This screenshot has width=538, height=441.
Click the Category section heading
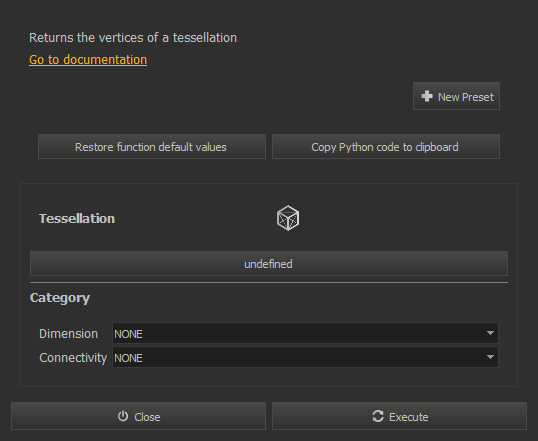[60, 298]
